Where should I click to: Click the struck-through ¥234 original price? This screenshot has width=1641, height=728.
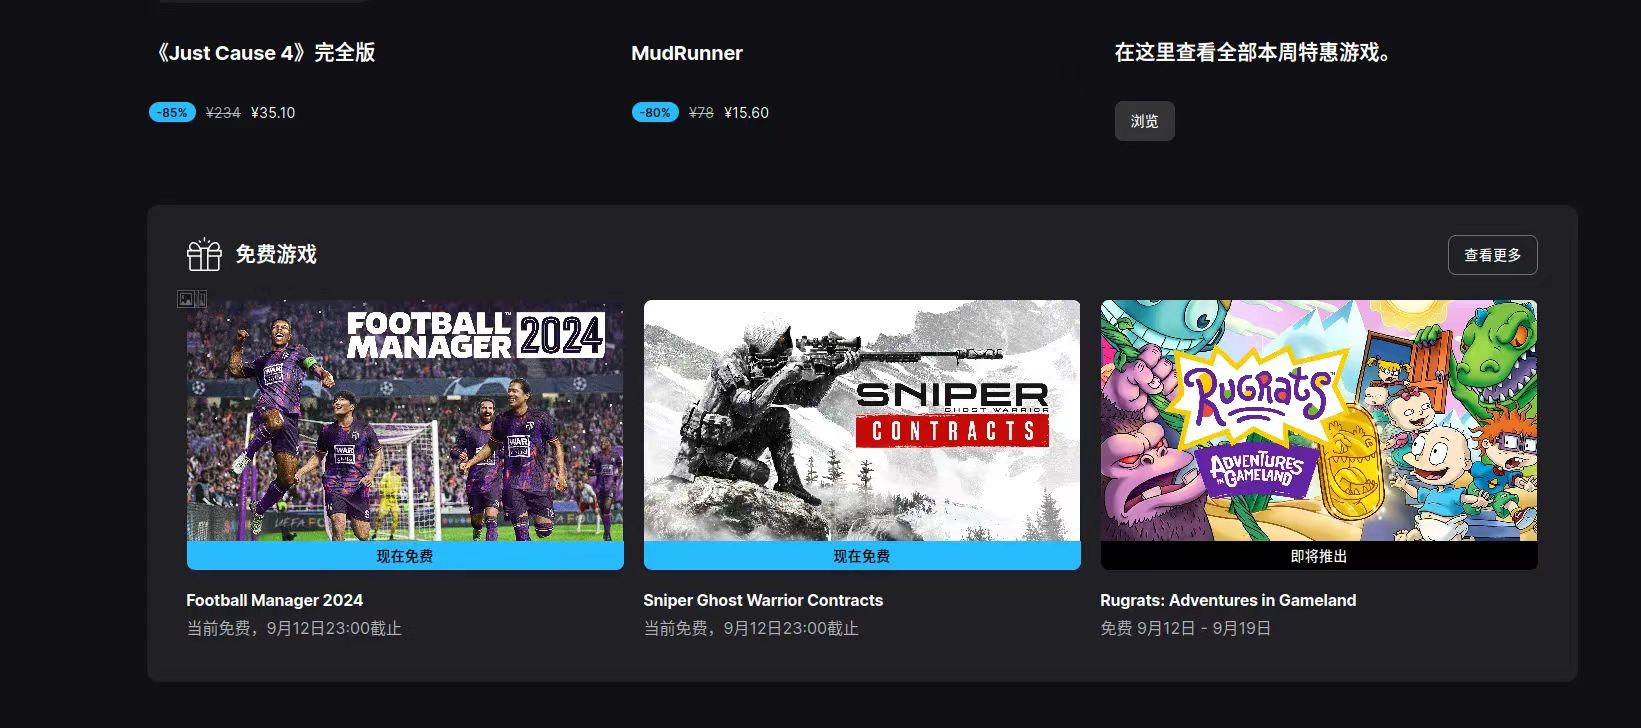tap(223, 113)
